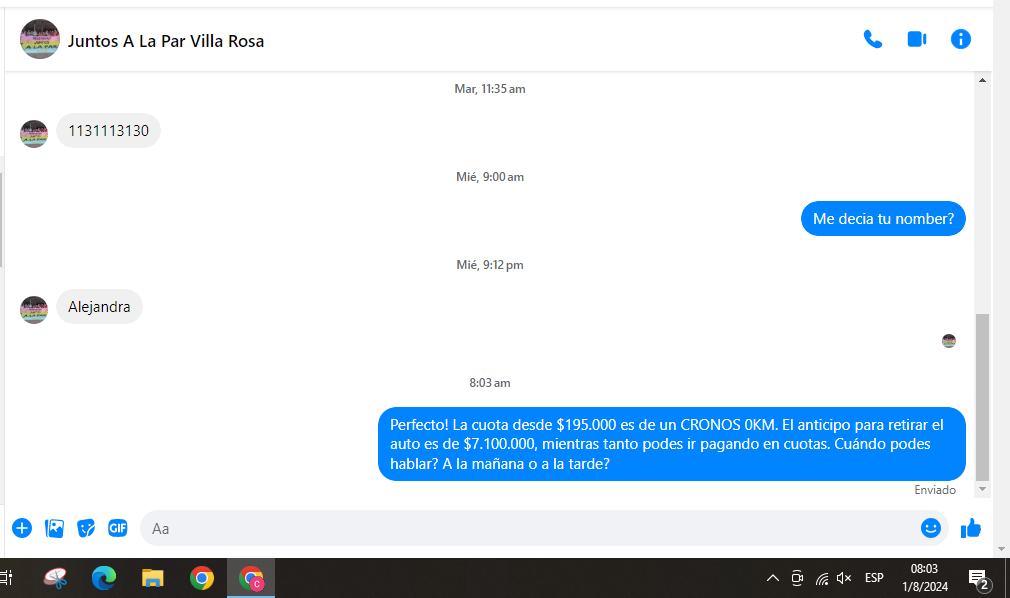Attach a photo or file
The height and width of the screenshot is (598, 1010).
pos(54,528)
